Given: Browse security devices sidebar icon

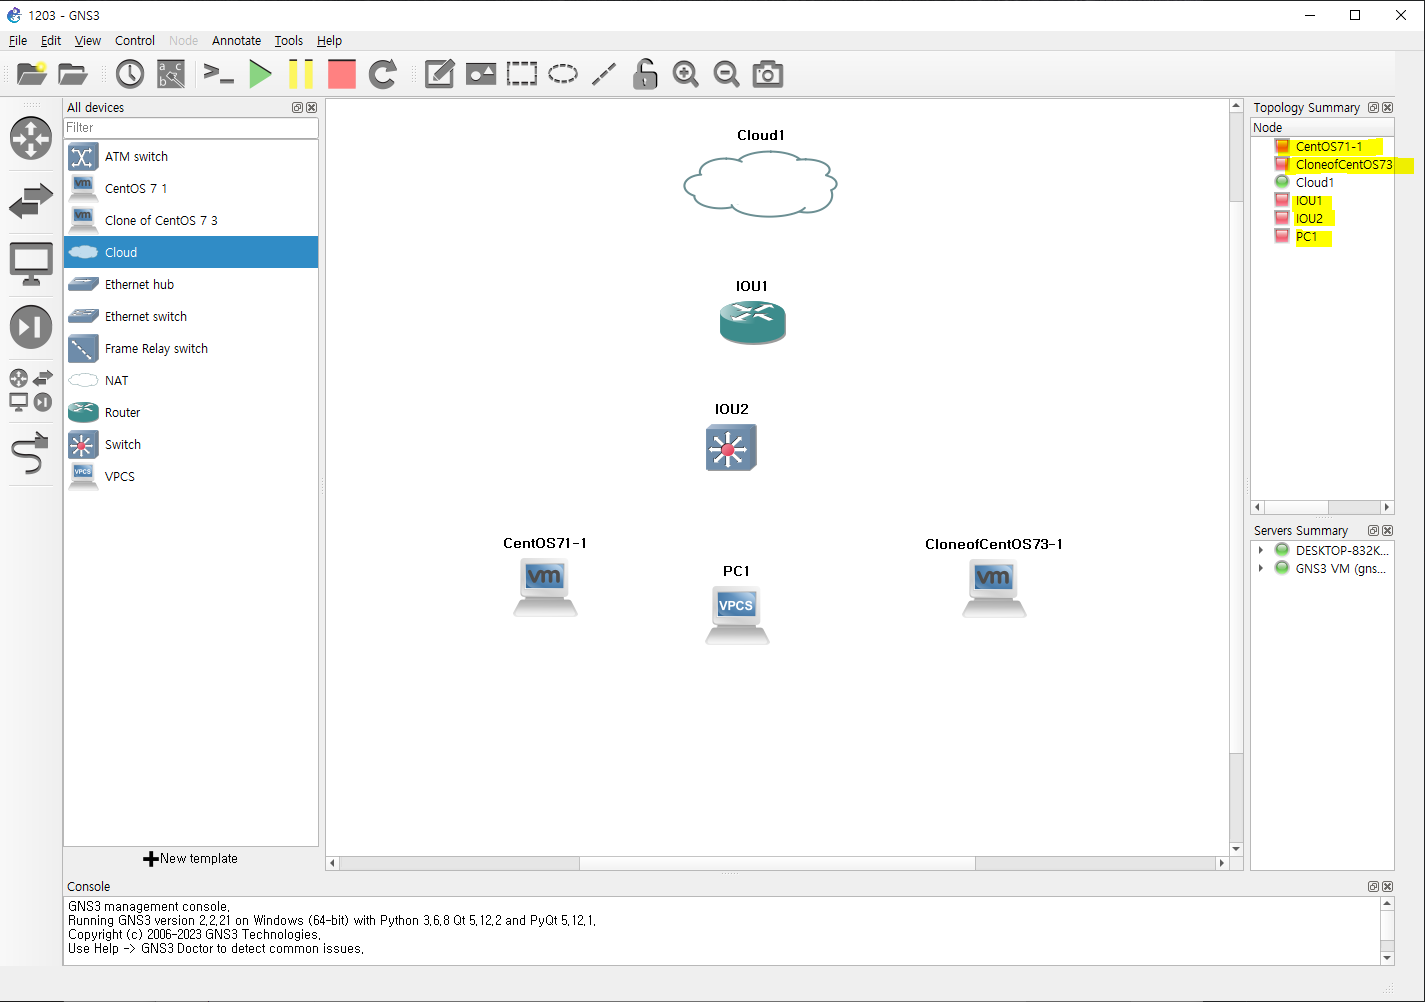Looking at the screenshot, I should 31,327.
